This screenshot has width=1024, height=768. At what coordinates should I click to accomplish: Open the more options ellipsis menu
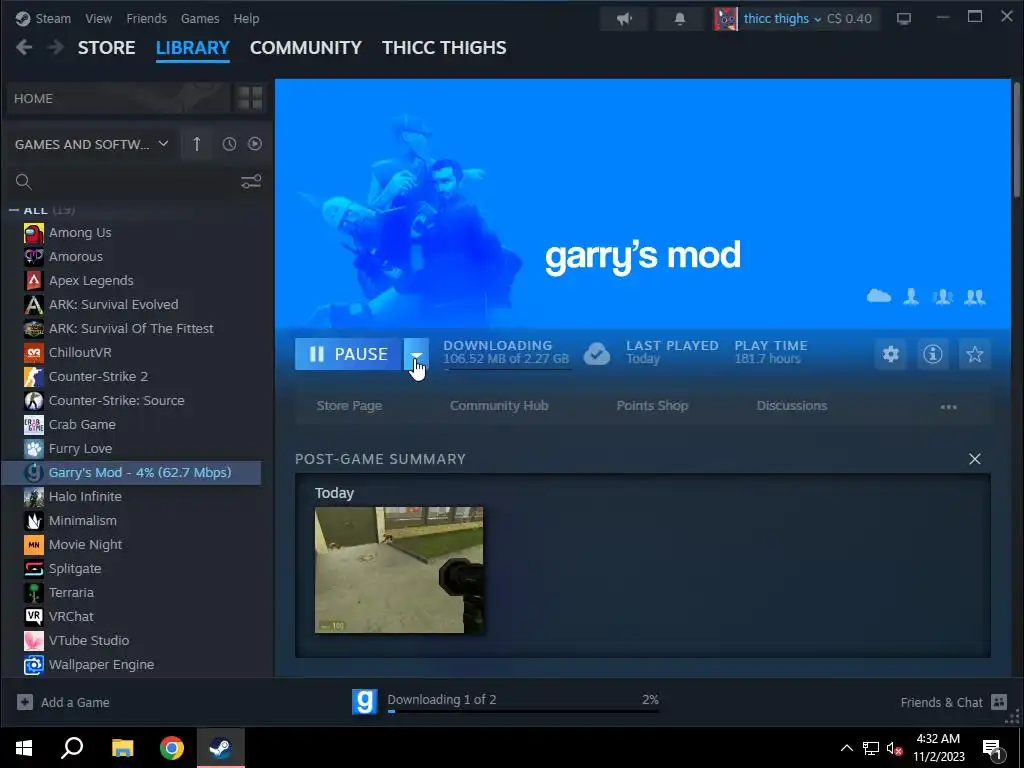(x=948, y=406)
